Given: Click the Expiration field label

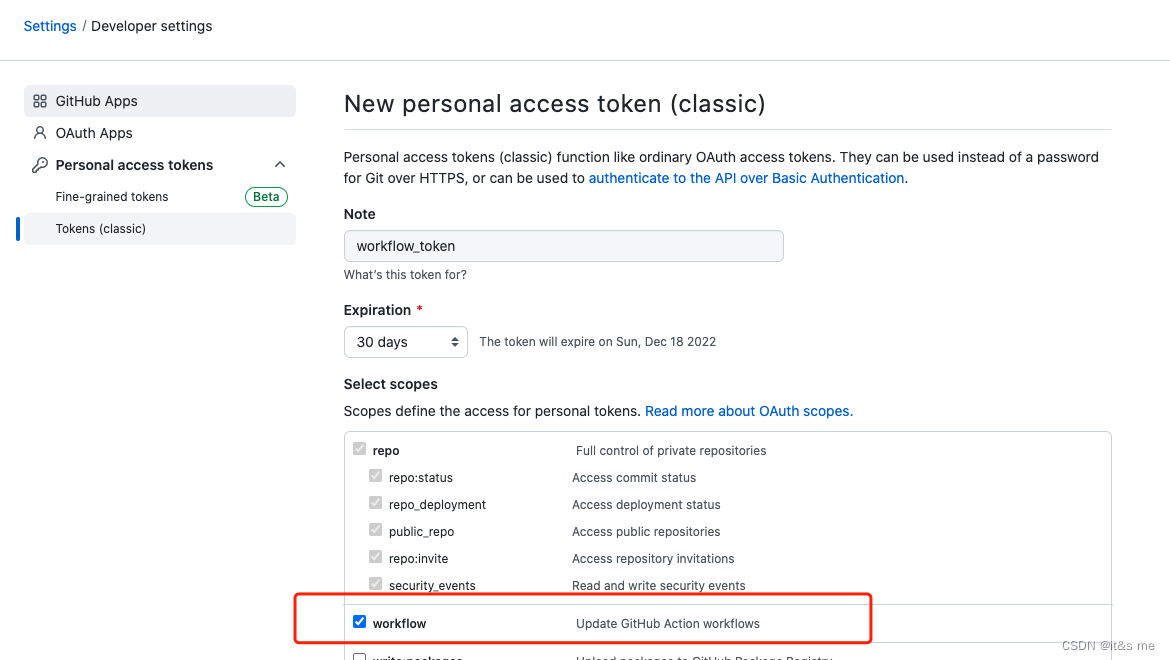Looking at the screenshot, I should pyautogui.click(x=378, y=310).
